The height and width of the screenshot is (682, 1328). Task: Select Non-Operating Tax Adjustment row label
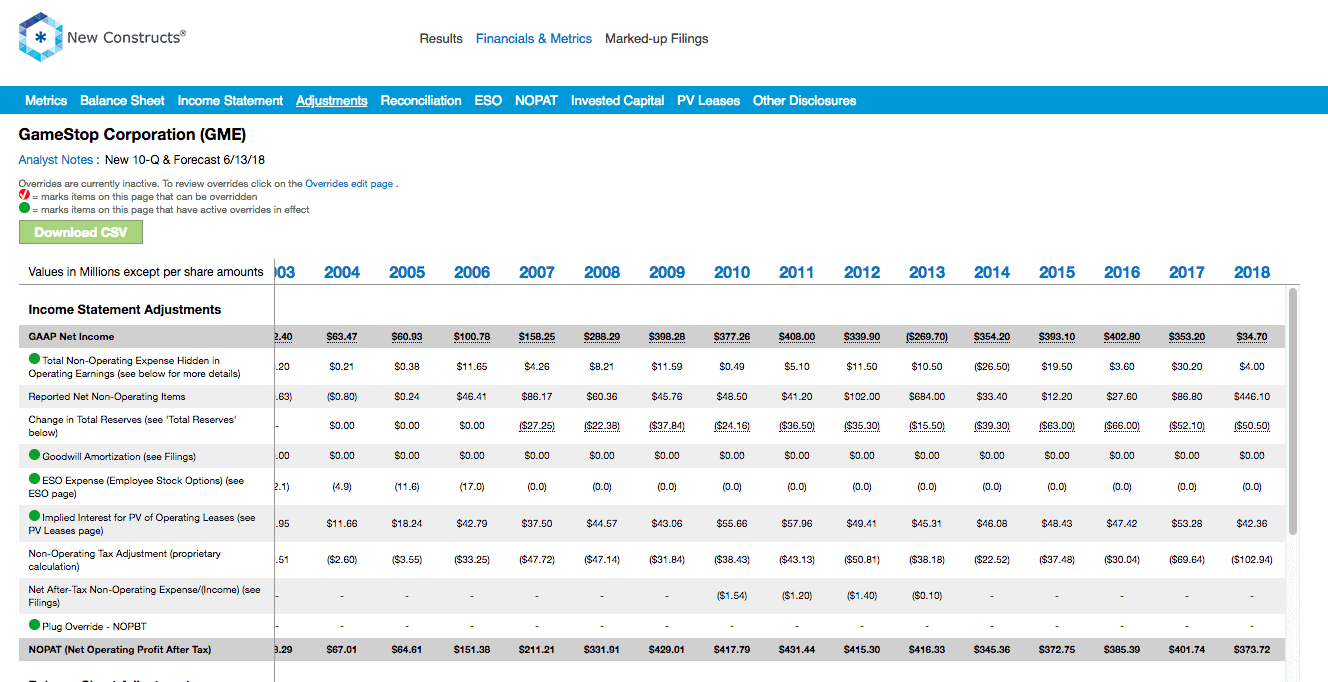coord(125,560)
